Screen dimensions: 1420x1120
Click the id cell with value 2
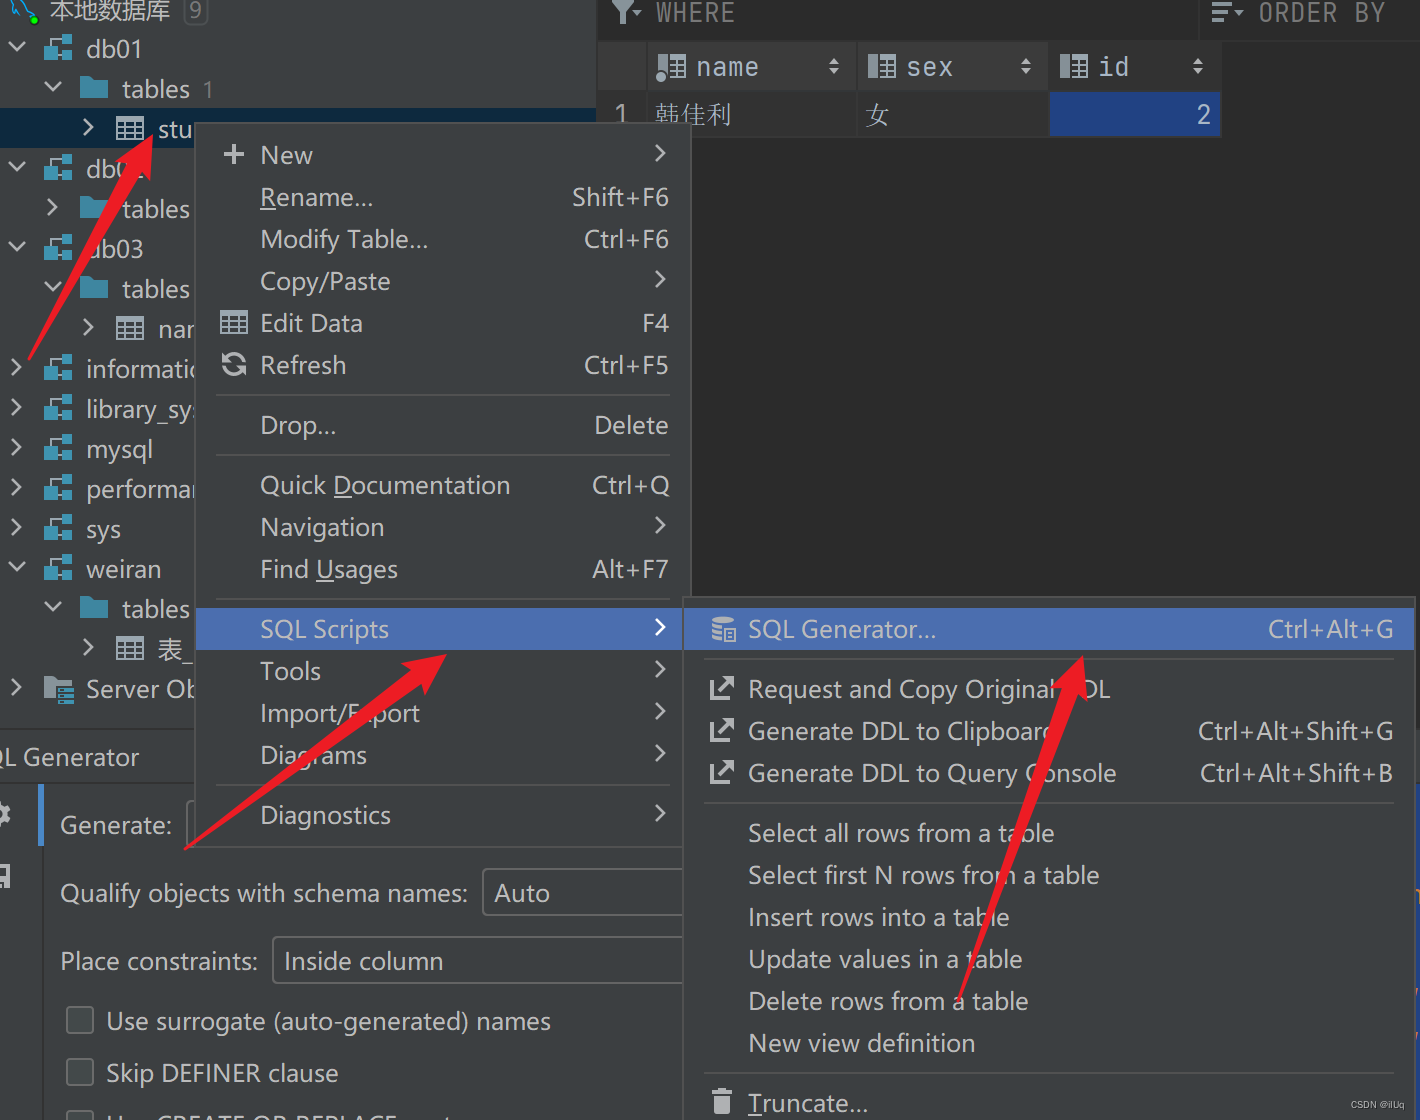[x=1134, y=114]
